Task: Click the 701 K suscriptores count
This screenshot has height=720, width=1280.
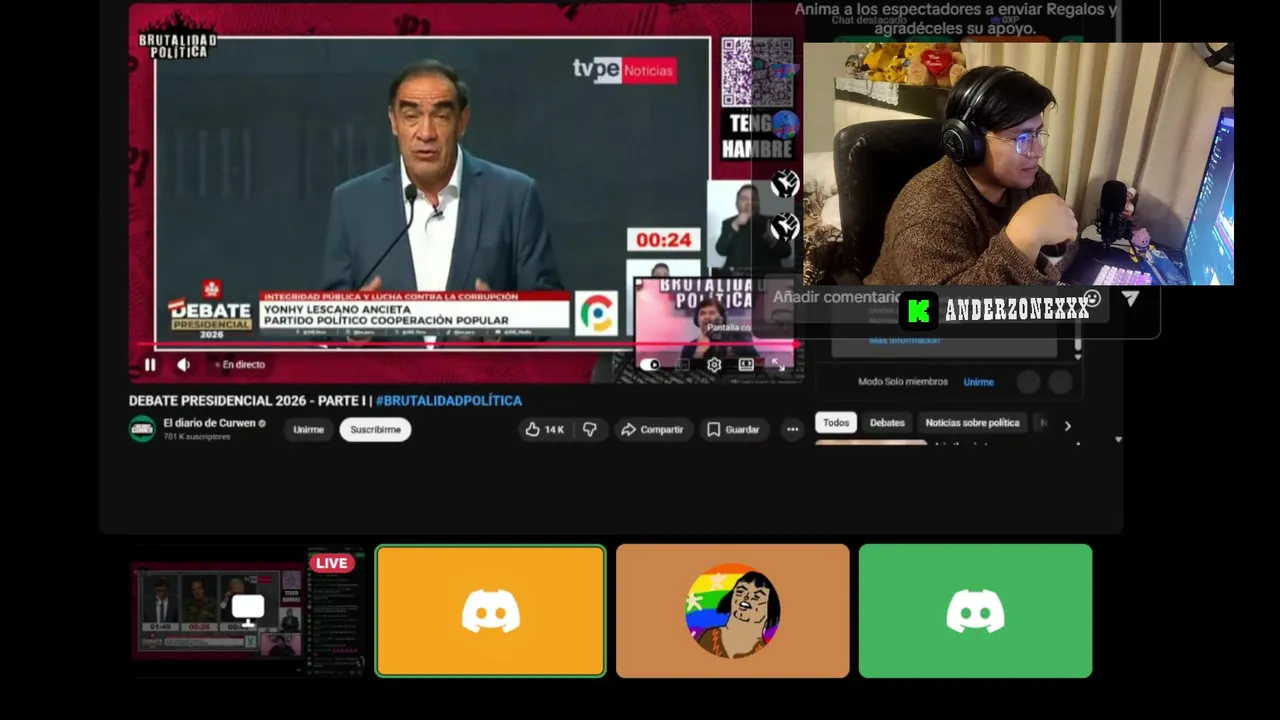Action: point(197,437)
